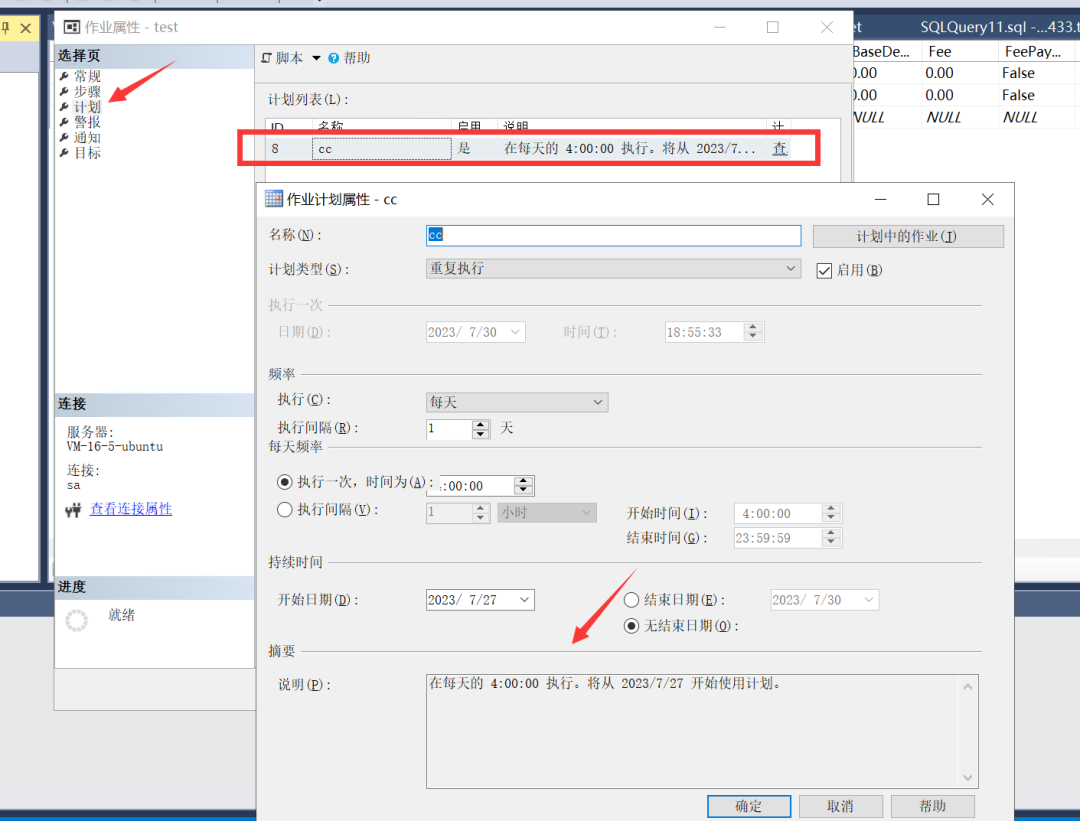Click the summary box scroll down arrow

(x=968, y=777)
